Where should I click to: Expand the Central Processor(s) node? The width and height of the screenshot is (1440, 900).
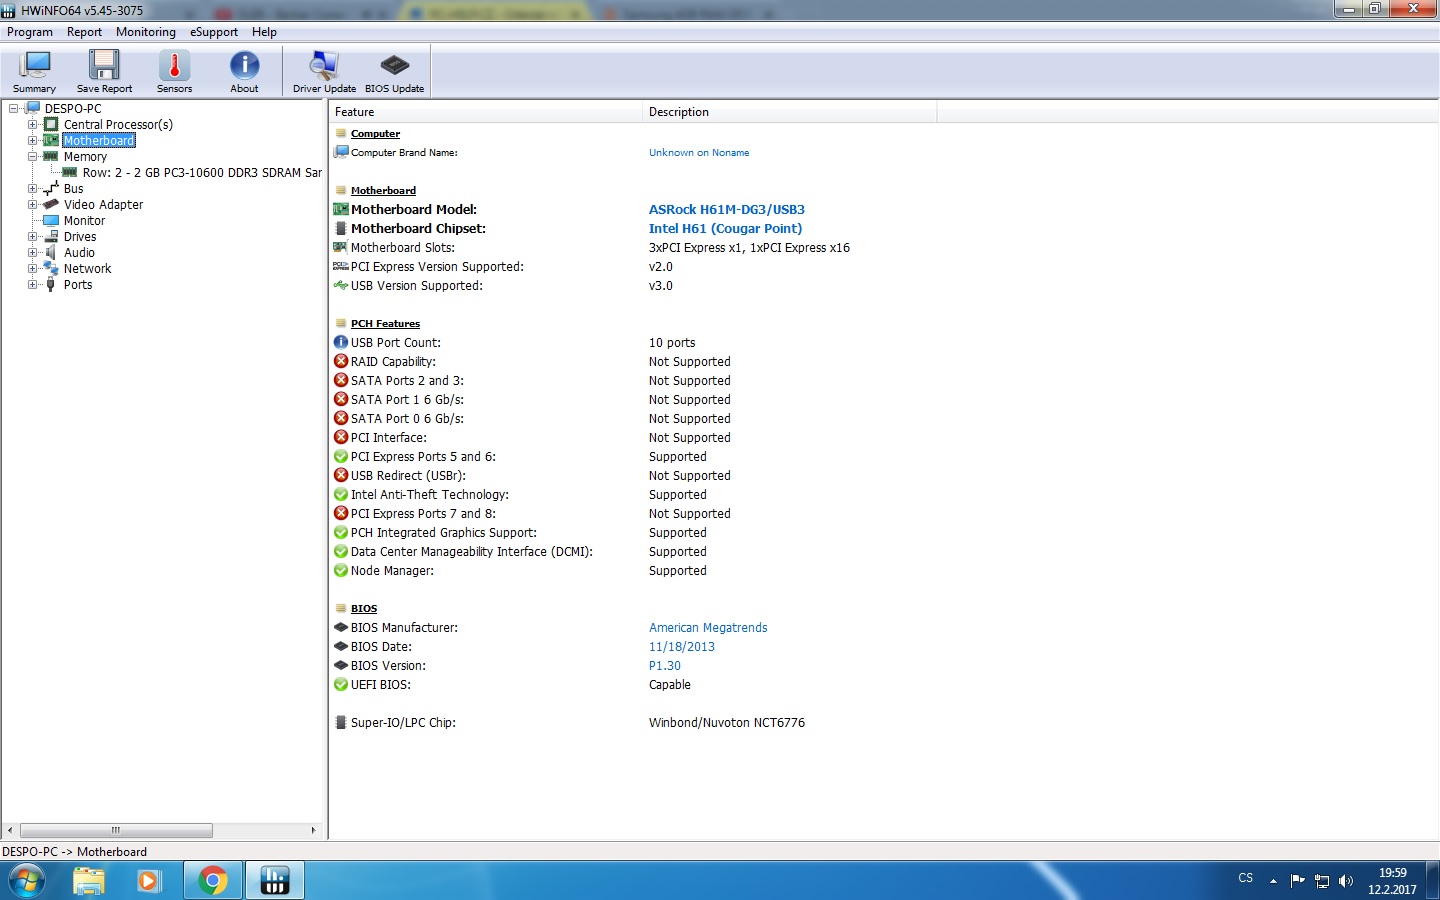pos(32,125)
